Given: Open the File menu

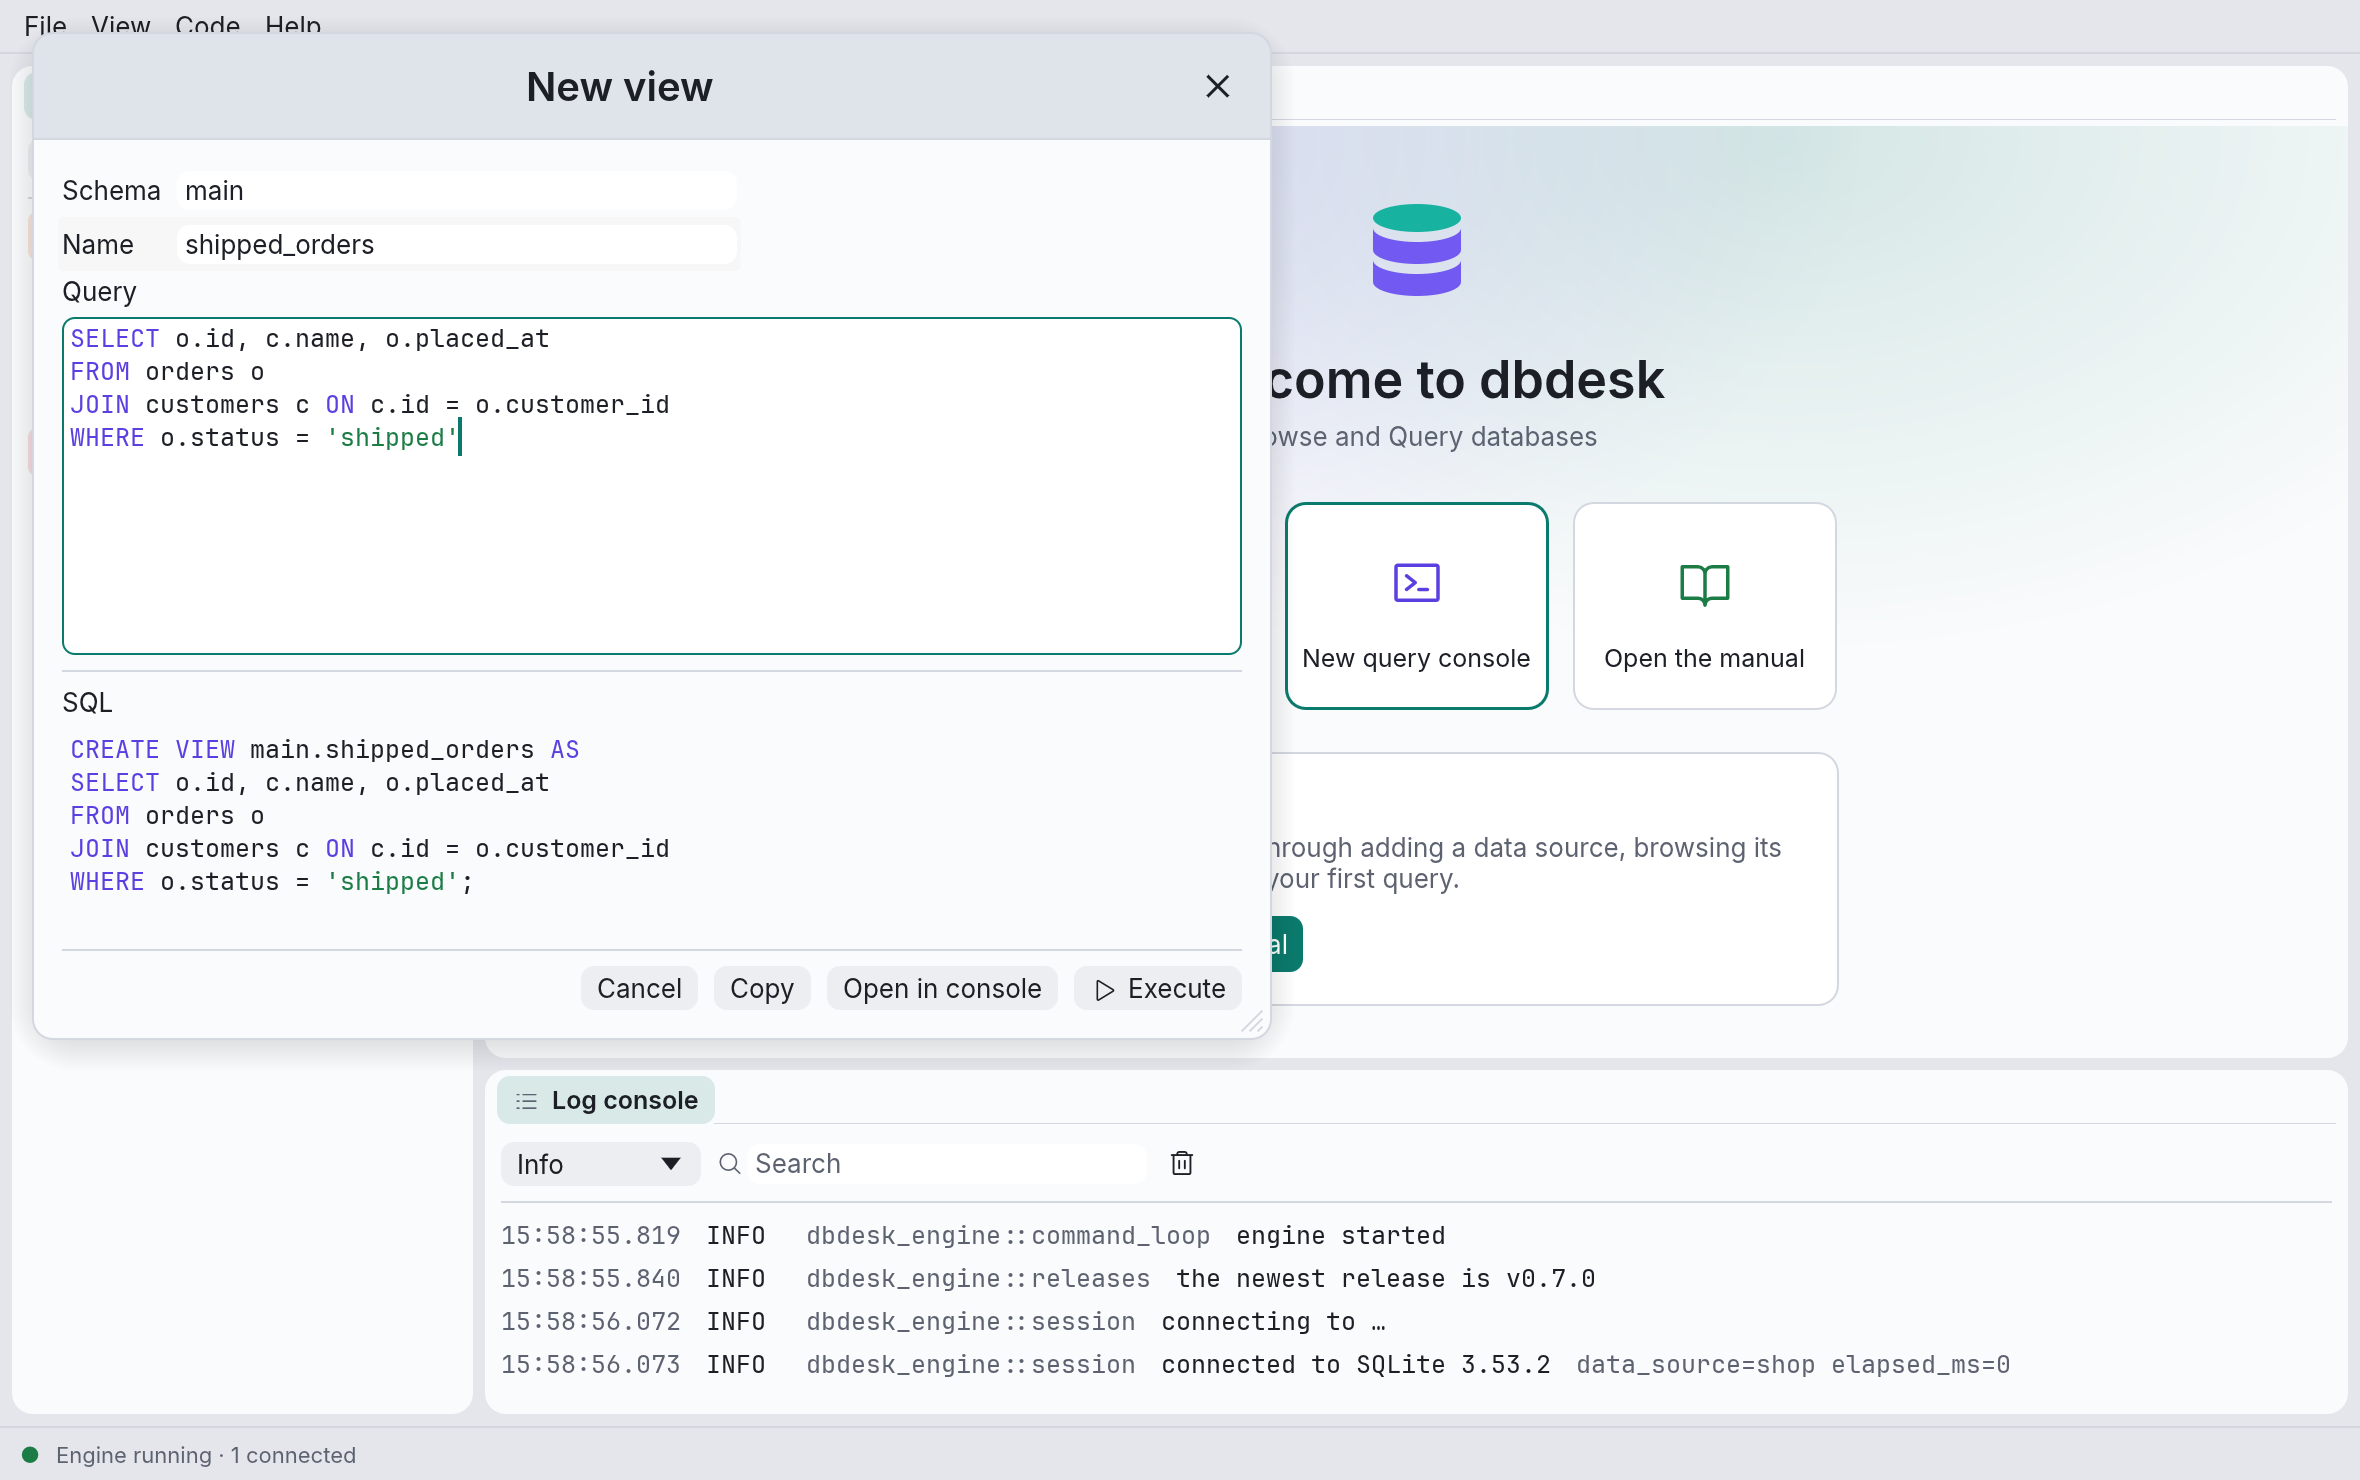Looking at the screenshot, I should (x=45, y=25).
